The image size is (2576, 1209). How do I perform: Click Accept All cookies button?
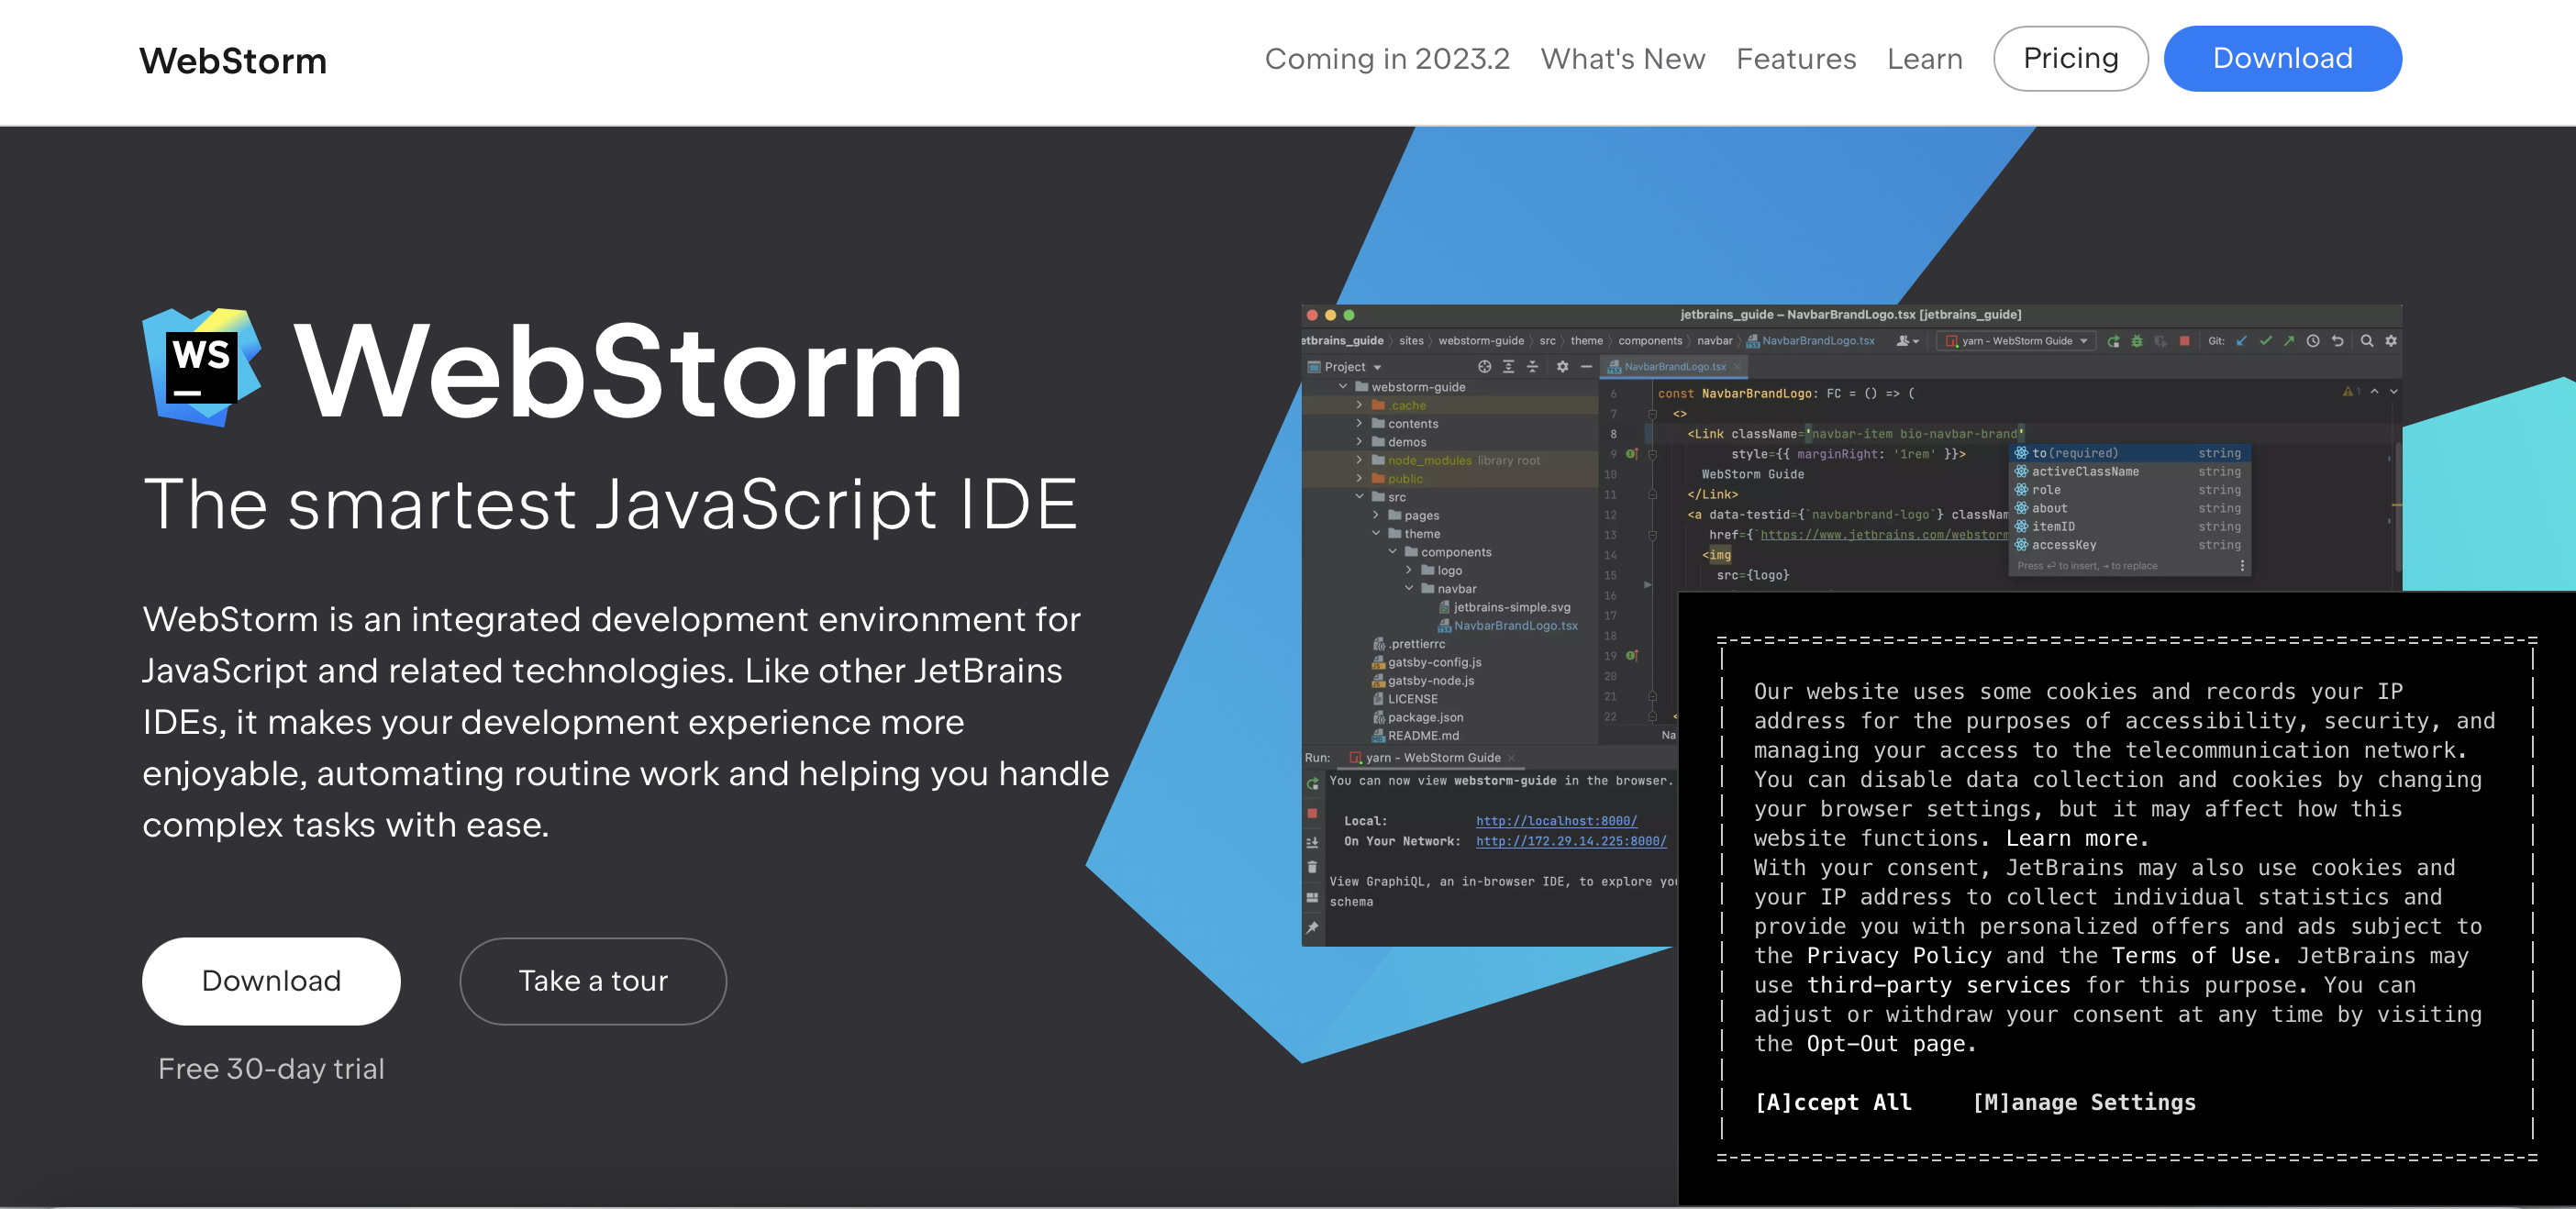[1828, 1101]
